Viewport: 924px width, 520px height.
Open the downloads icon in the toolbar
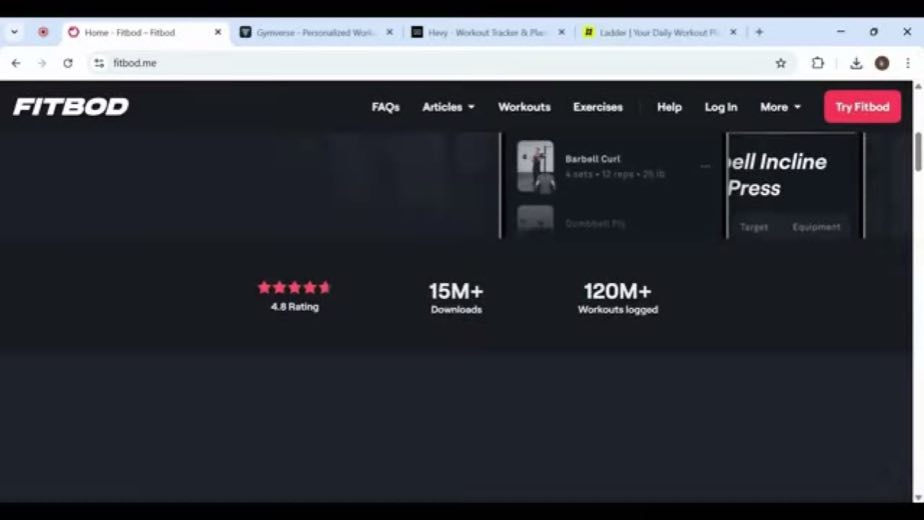pos(856,63)
